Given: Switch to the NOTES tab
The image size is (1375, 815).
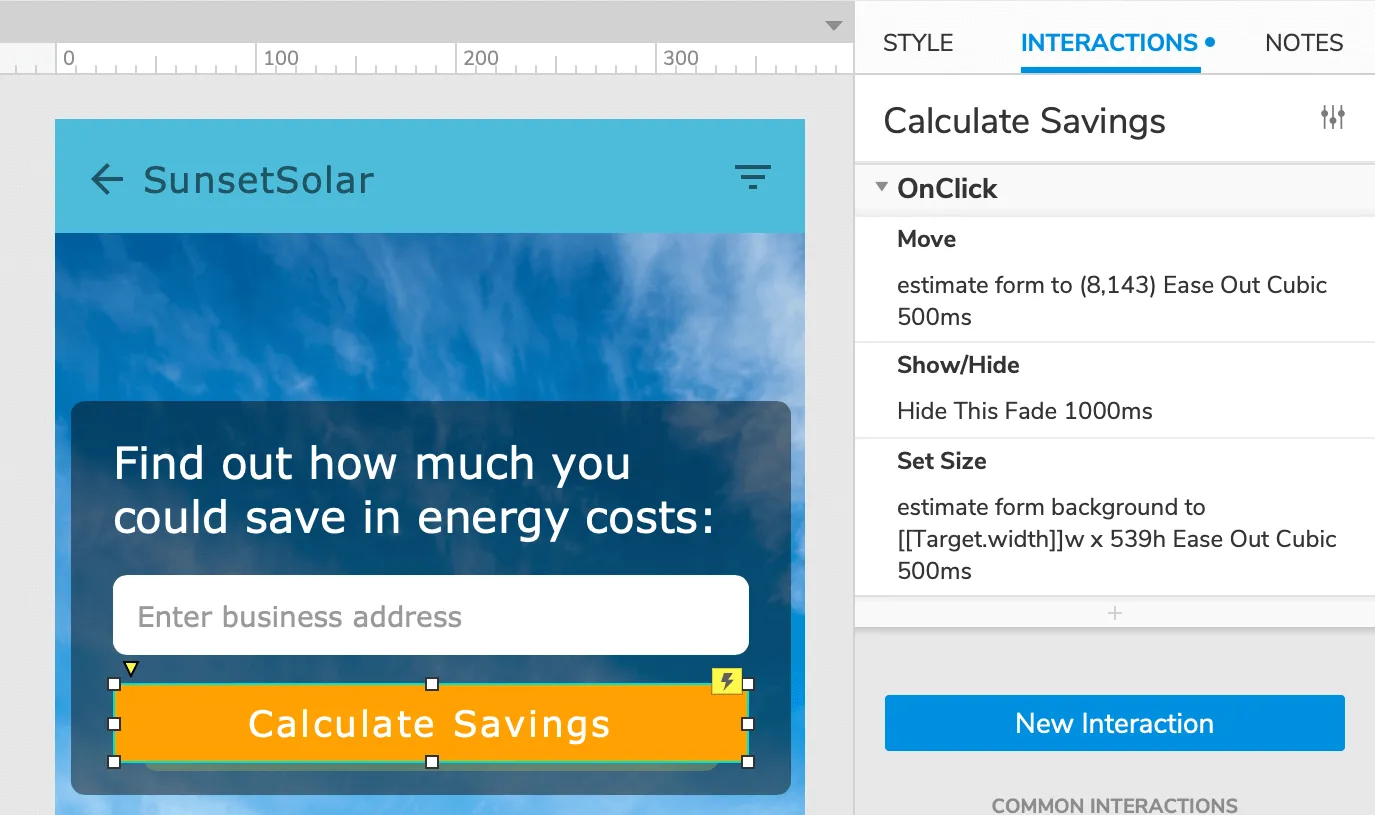Looking at the screenshot, I should (x=1304, y=43).
